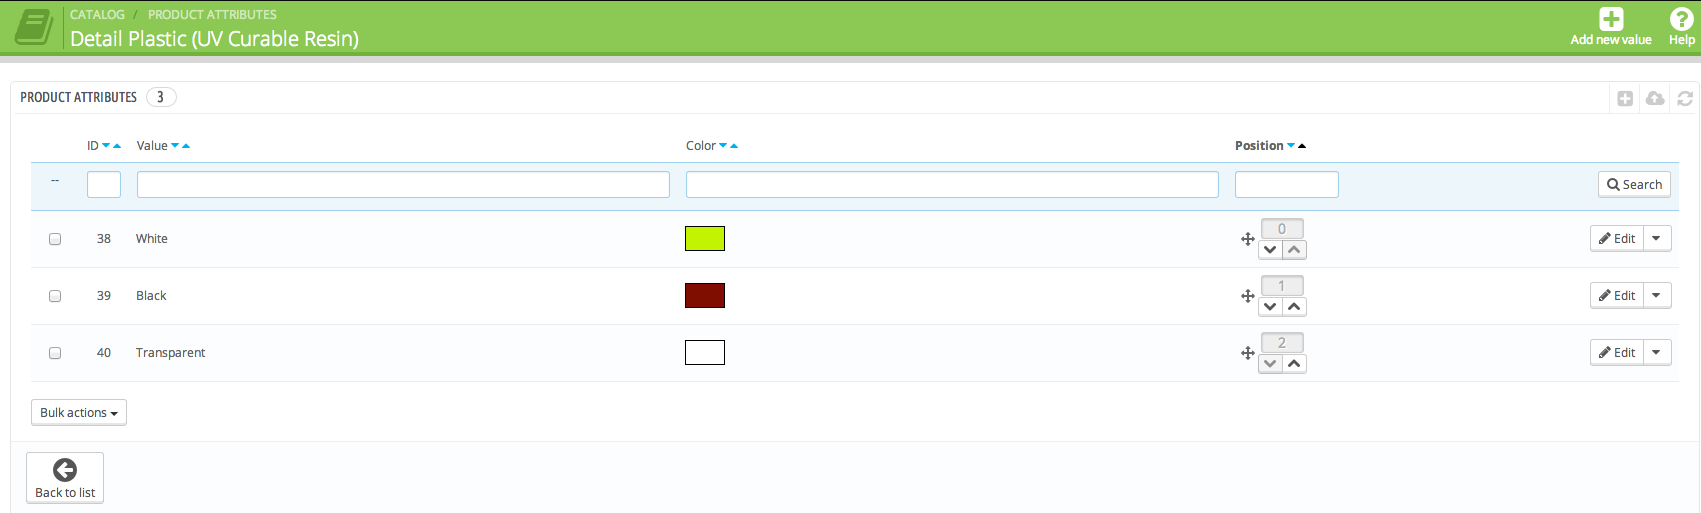Move Transparent position down
The image size is (1701, 513).
(x=1270, y=364)
